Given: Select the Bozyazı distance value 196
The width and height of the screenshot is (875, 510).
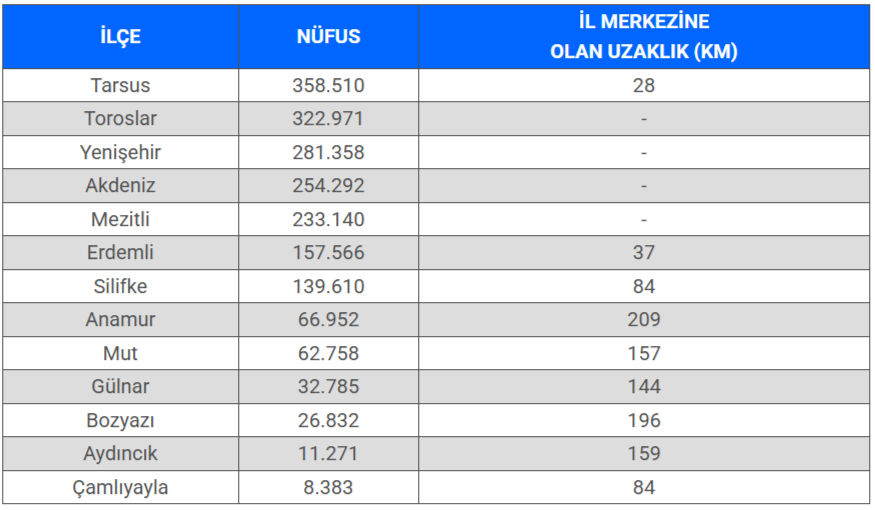Looking at the screenshot, I should point(644,420).
